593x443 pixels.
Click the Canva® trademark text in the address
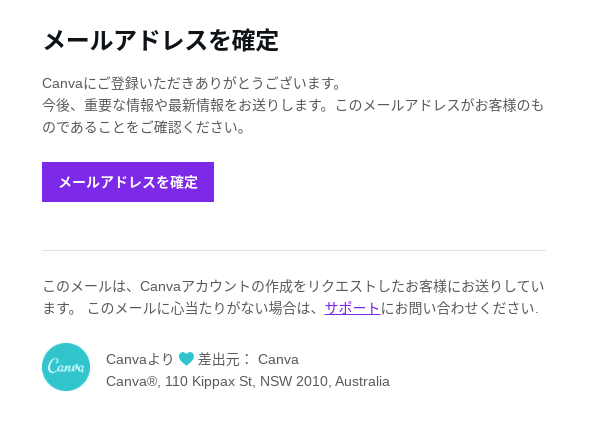click(x=133, y=381)
